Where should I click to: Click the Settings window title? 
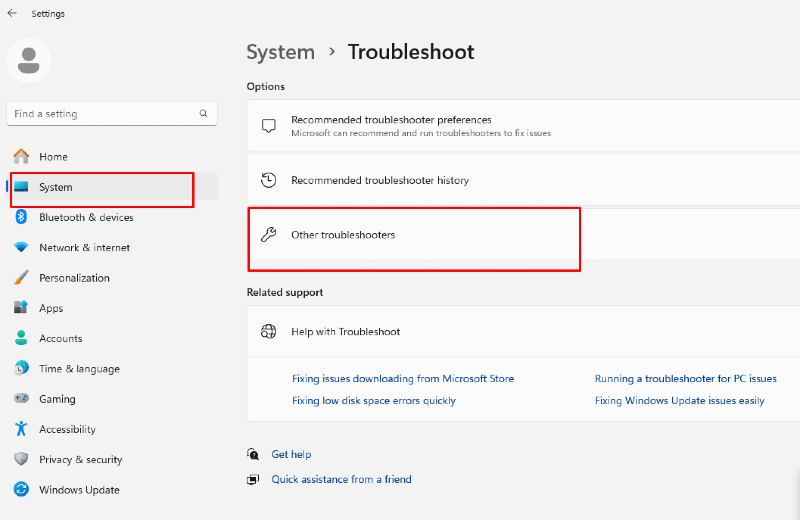[48, 14]
